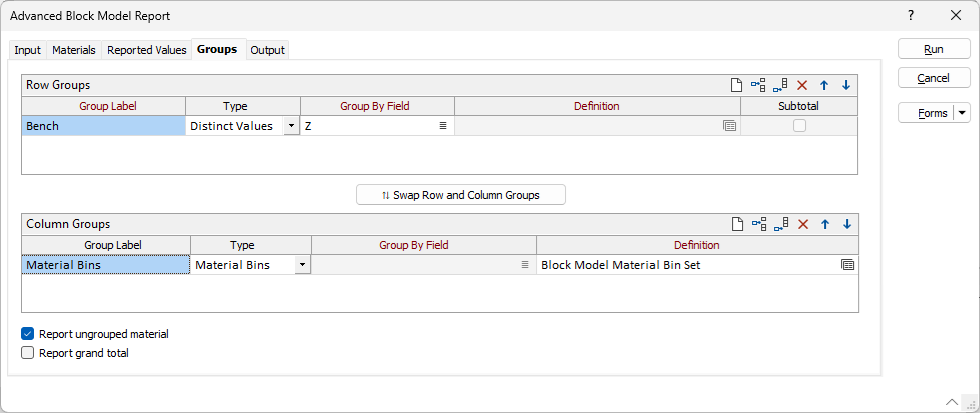This screenshot has width=980, height=413.
Task: Move Row Groups entry down
Action: pos(846,85)
